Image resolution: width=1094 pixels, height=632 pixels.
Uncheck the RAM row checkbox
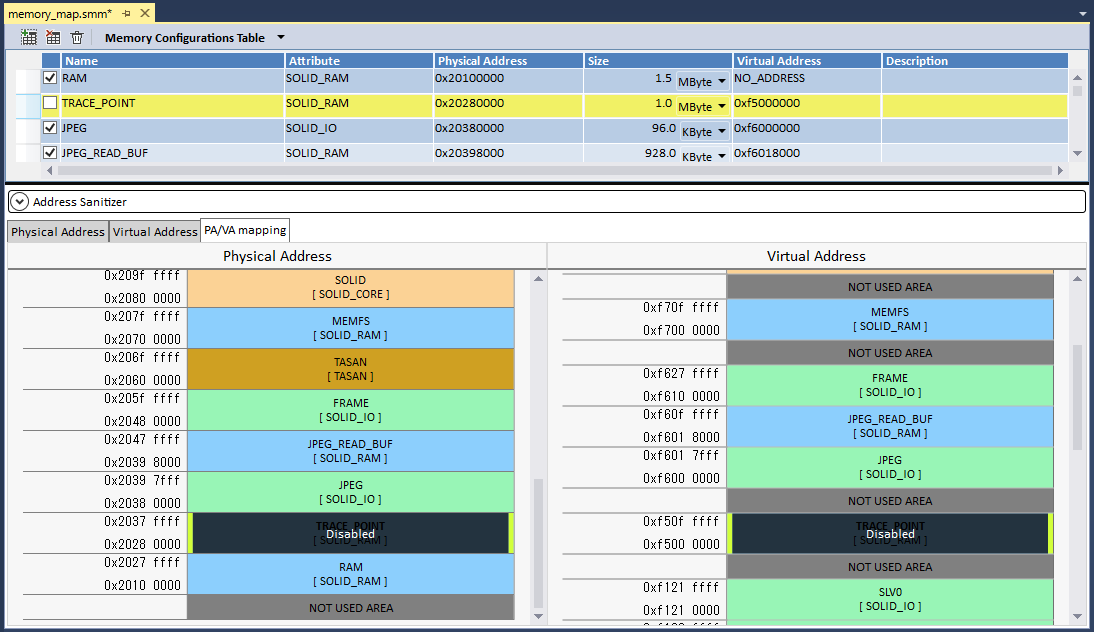[50, 78]
